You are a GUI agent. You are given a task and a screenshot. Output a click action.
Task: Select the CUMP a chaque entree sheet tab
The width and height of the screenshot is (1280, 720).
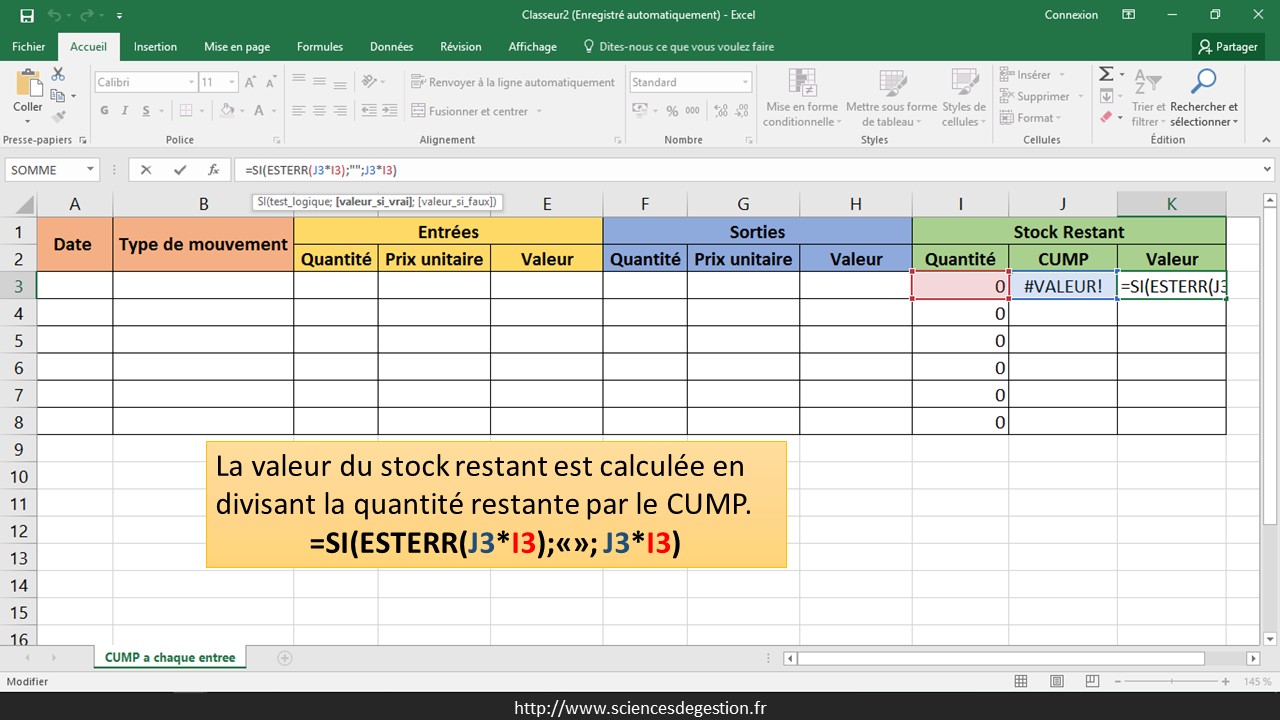170,658
